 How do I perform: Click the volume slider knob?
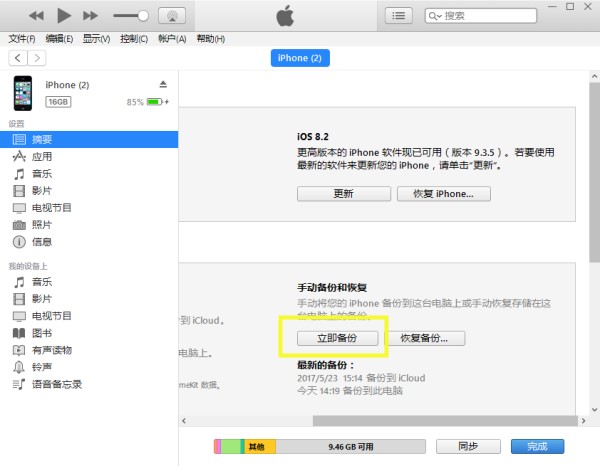143,16
